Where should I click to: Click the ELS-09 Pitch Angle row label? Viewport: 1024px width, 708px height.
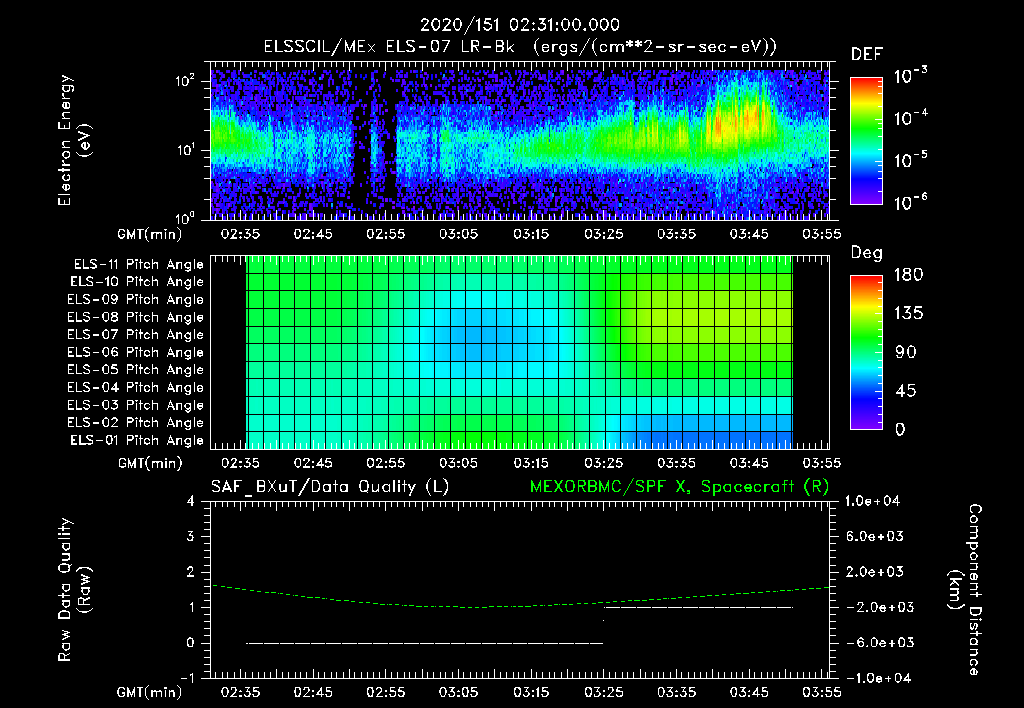pyautogui.click(x=136, y=300)
